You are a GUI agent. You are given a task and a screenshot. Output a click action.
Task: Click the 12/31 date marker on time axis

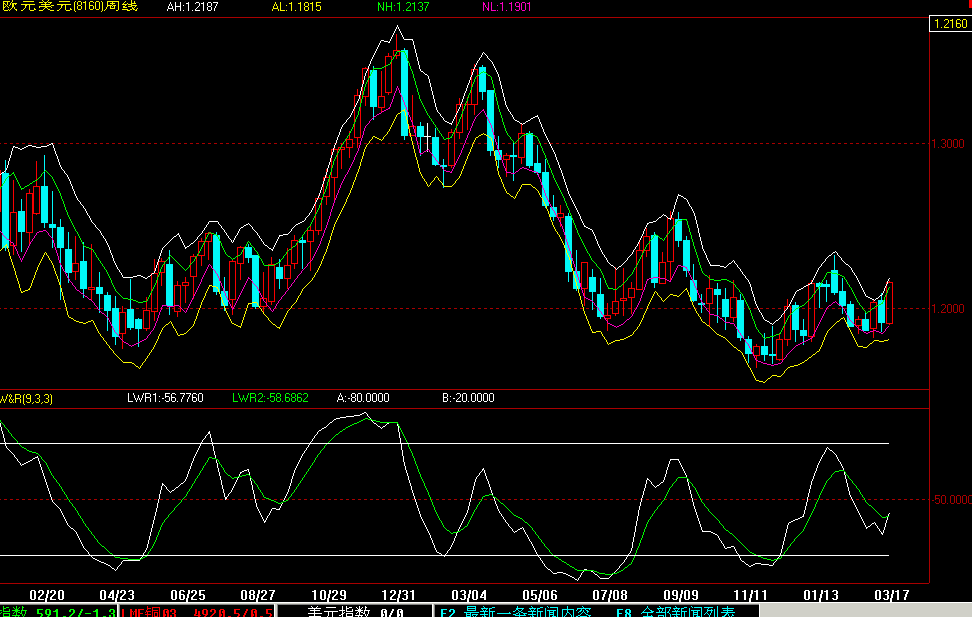[x=399, y=595]
